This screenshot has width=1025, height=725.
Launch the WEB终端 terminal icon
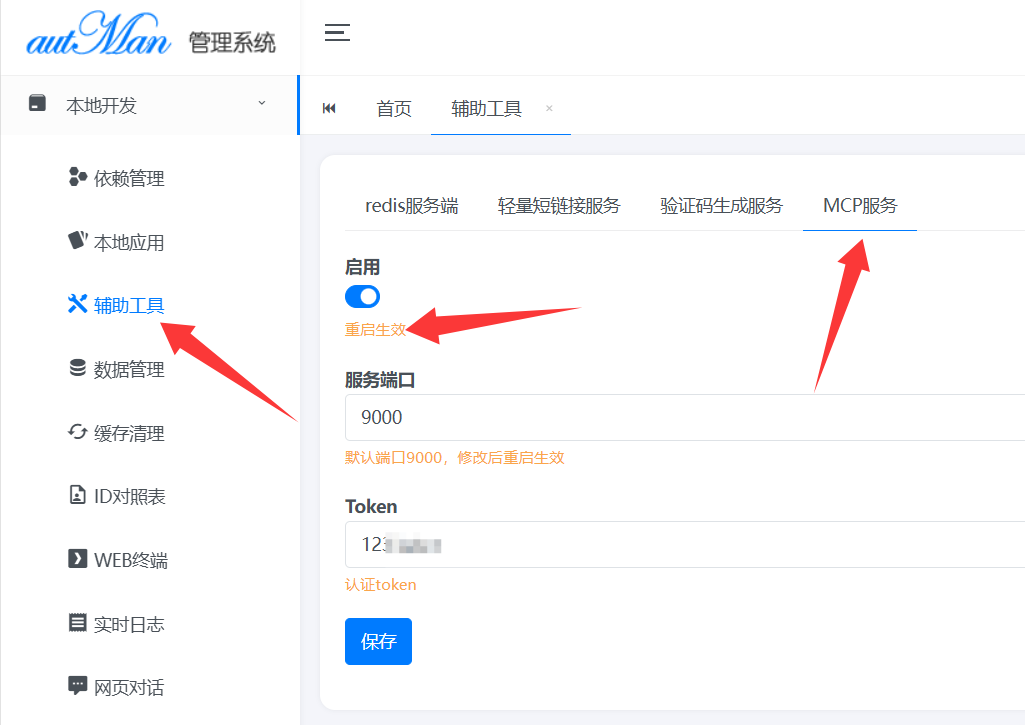pos(77,559)
